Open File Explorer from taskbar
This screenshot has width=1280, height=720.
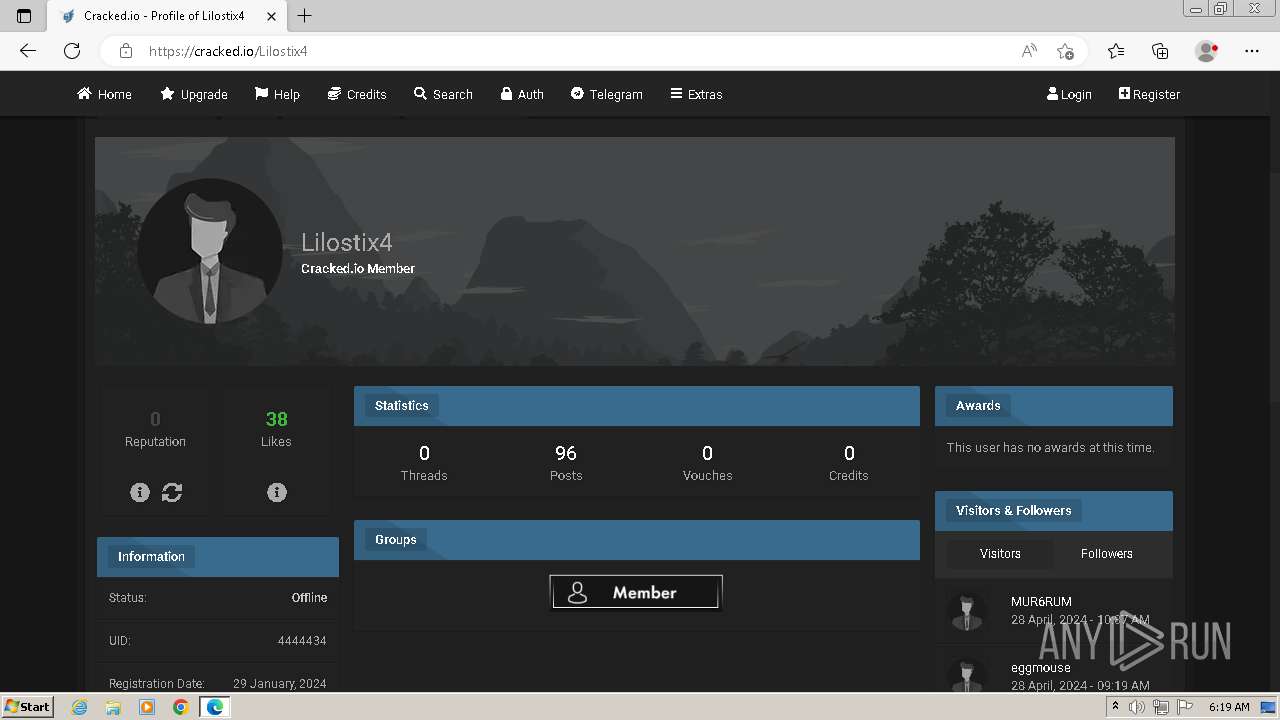click(x=113, y=707)
